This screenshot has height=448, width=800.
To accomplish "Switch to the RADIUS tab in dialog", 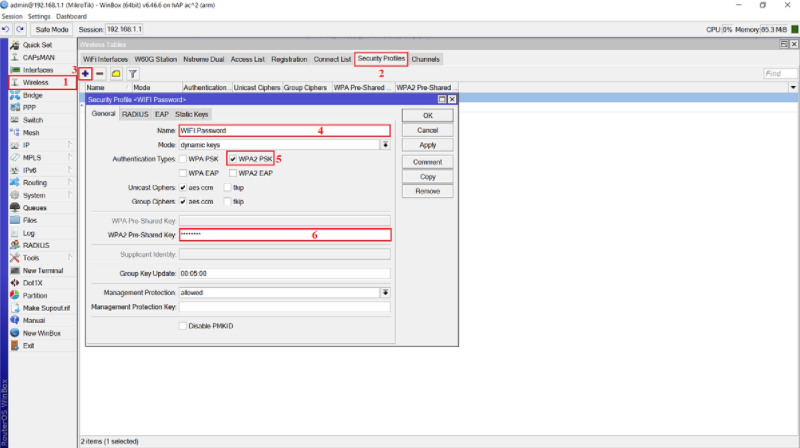I will tap(135, 114).
